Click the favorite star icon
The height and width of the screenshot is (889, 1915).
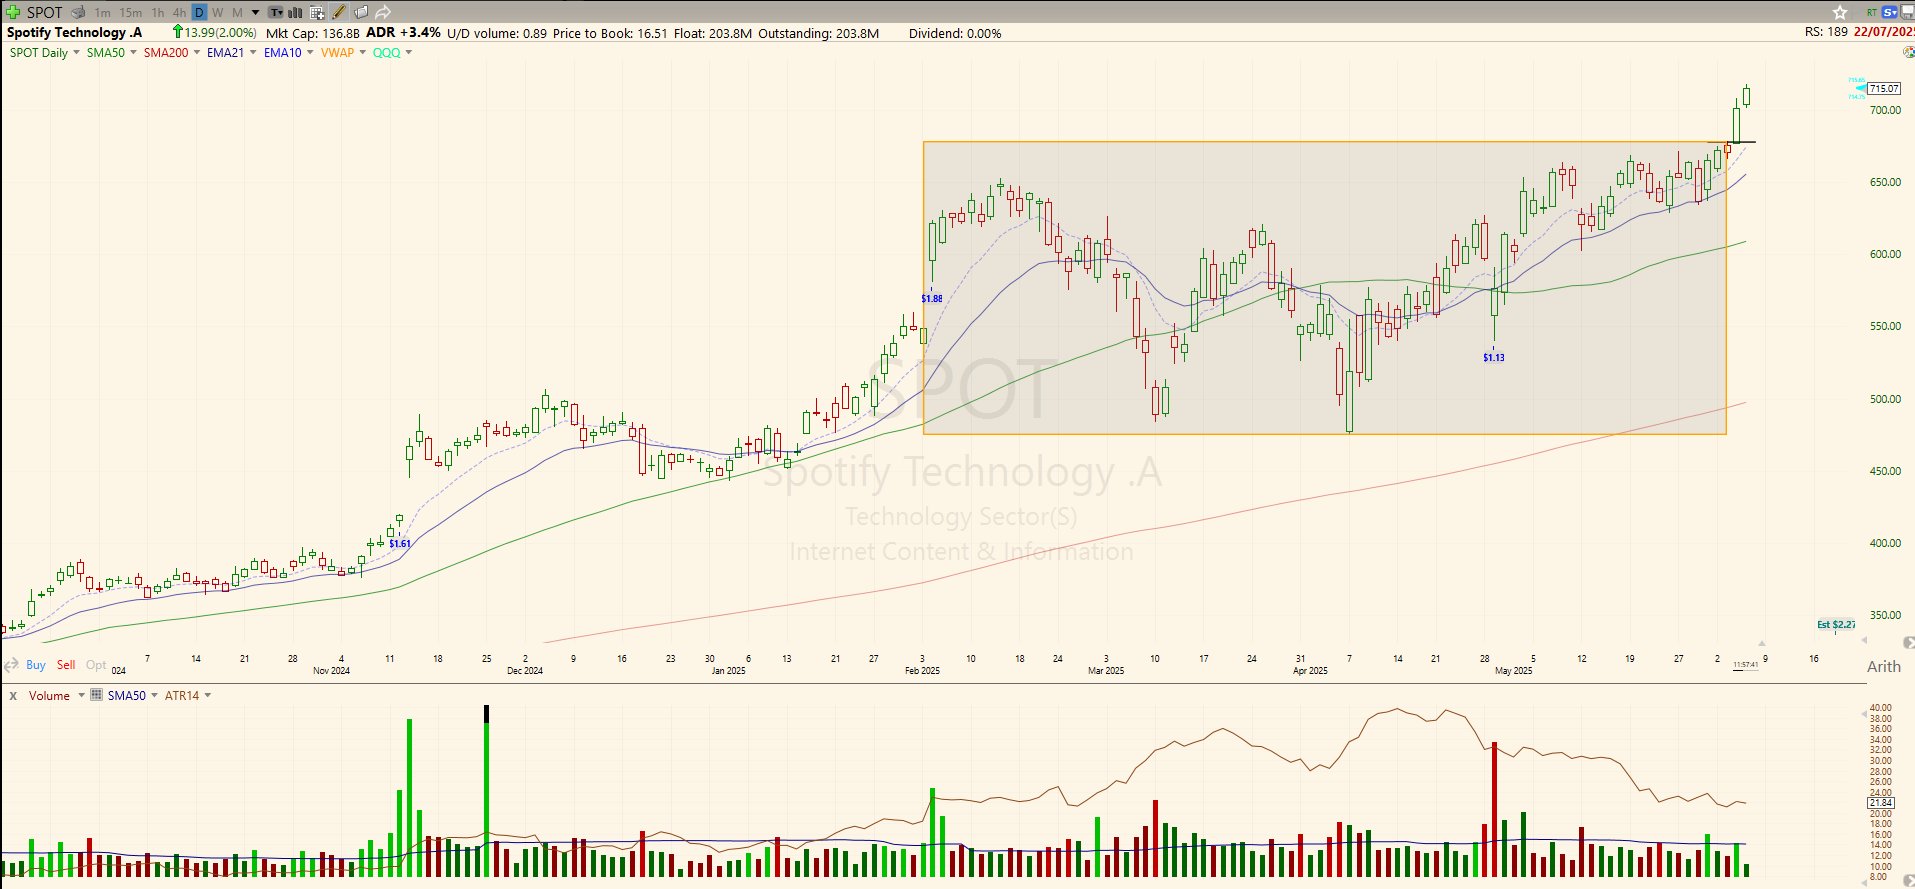pyautogui.click(x=1840, y=12)
